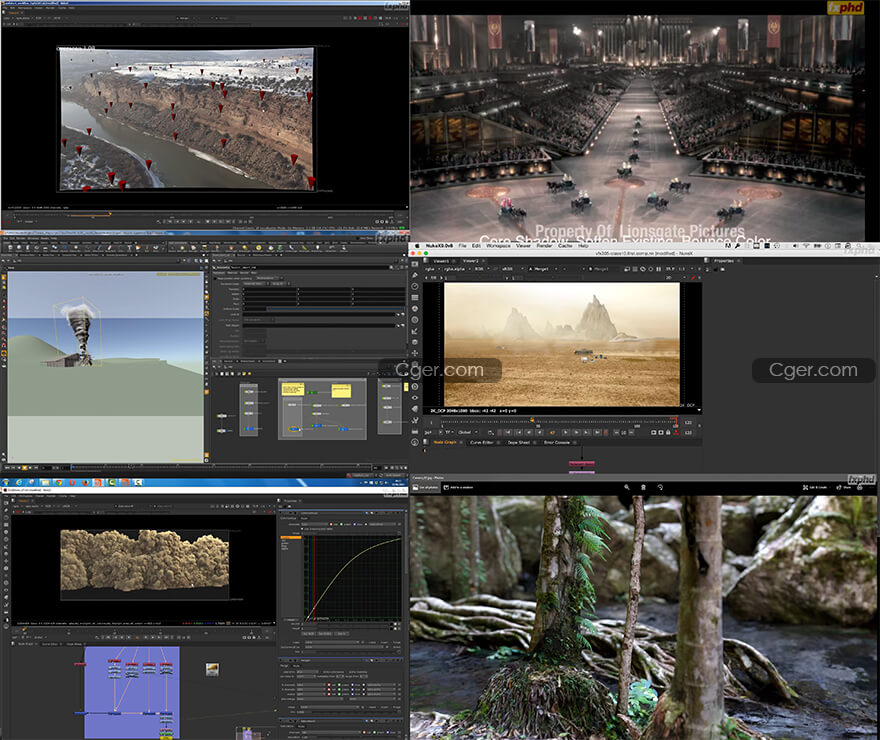Click Edit & Create in Photos window
The image size is (880, 740).
tap(815, 488)
